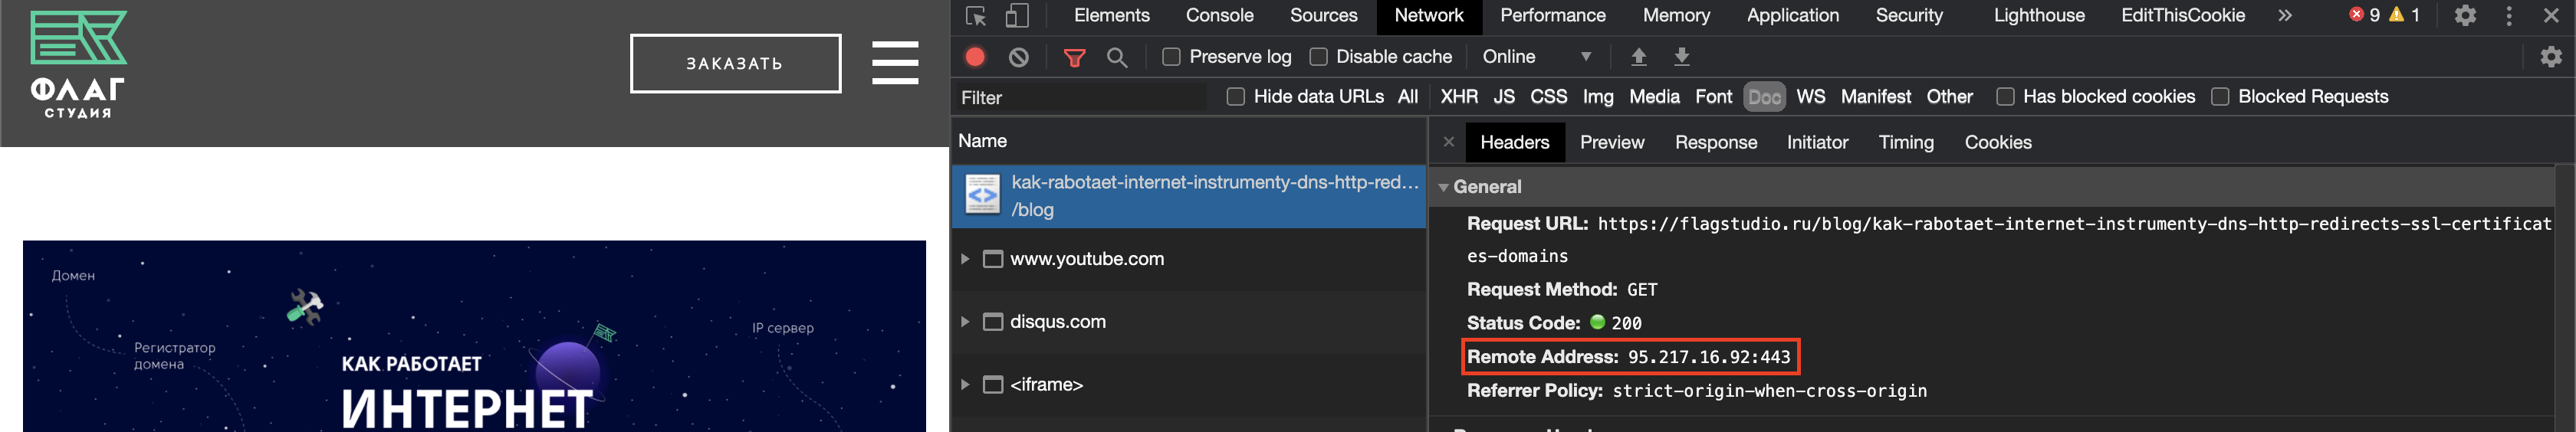
Task: Tick the Hide data URLs checkbox
Action: 1235,97
